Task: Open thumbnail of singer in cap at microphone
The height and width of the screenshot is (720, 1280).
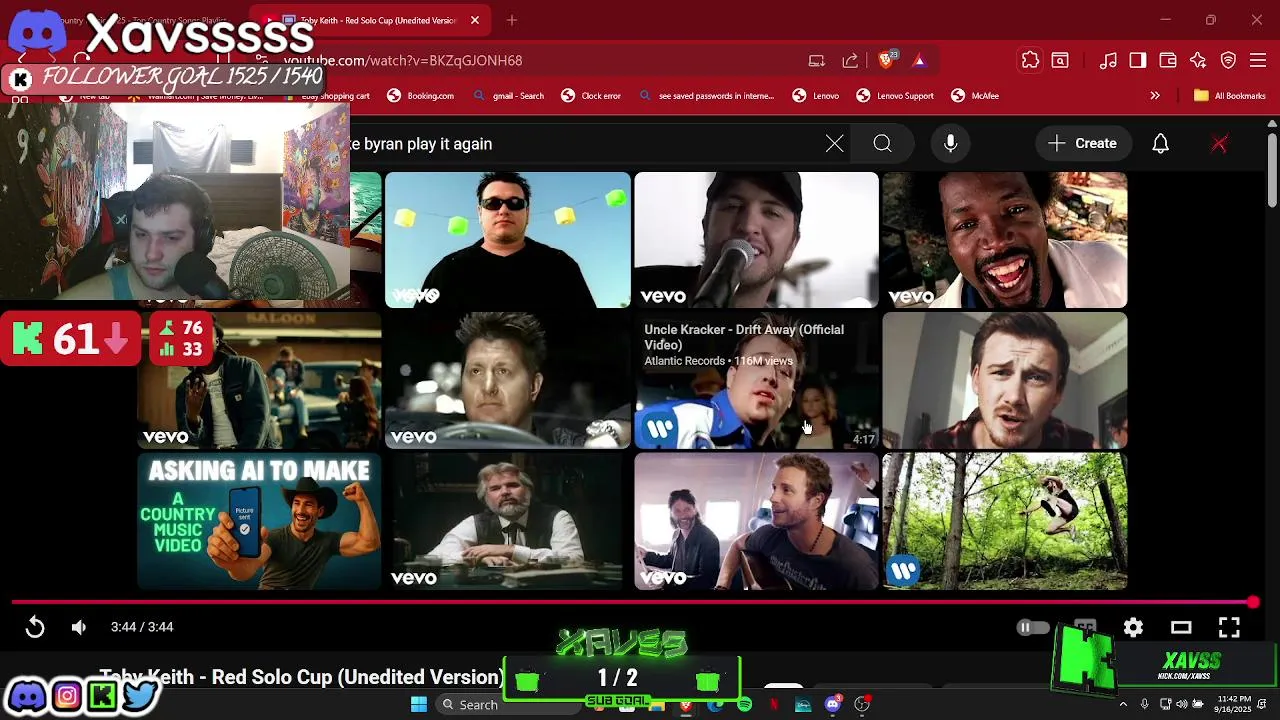Action: click(x=757, y=240)
